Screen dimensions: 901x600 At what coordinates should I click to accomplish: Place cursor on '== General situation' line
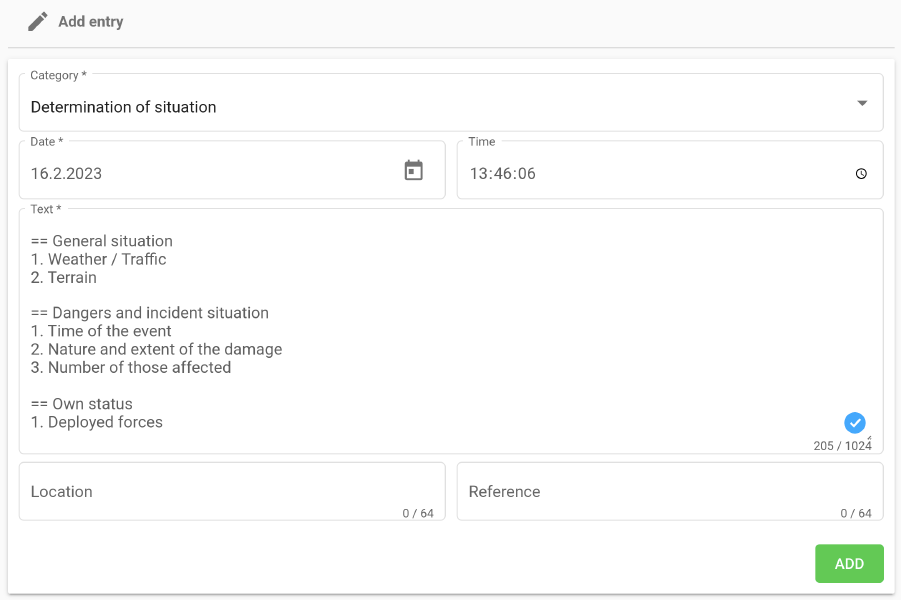pos(102,241)
